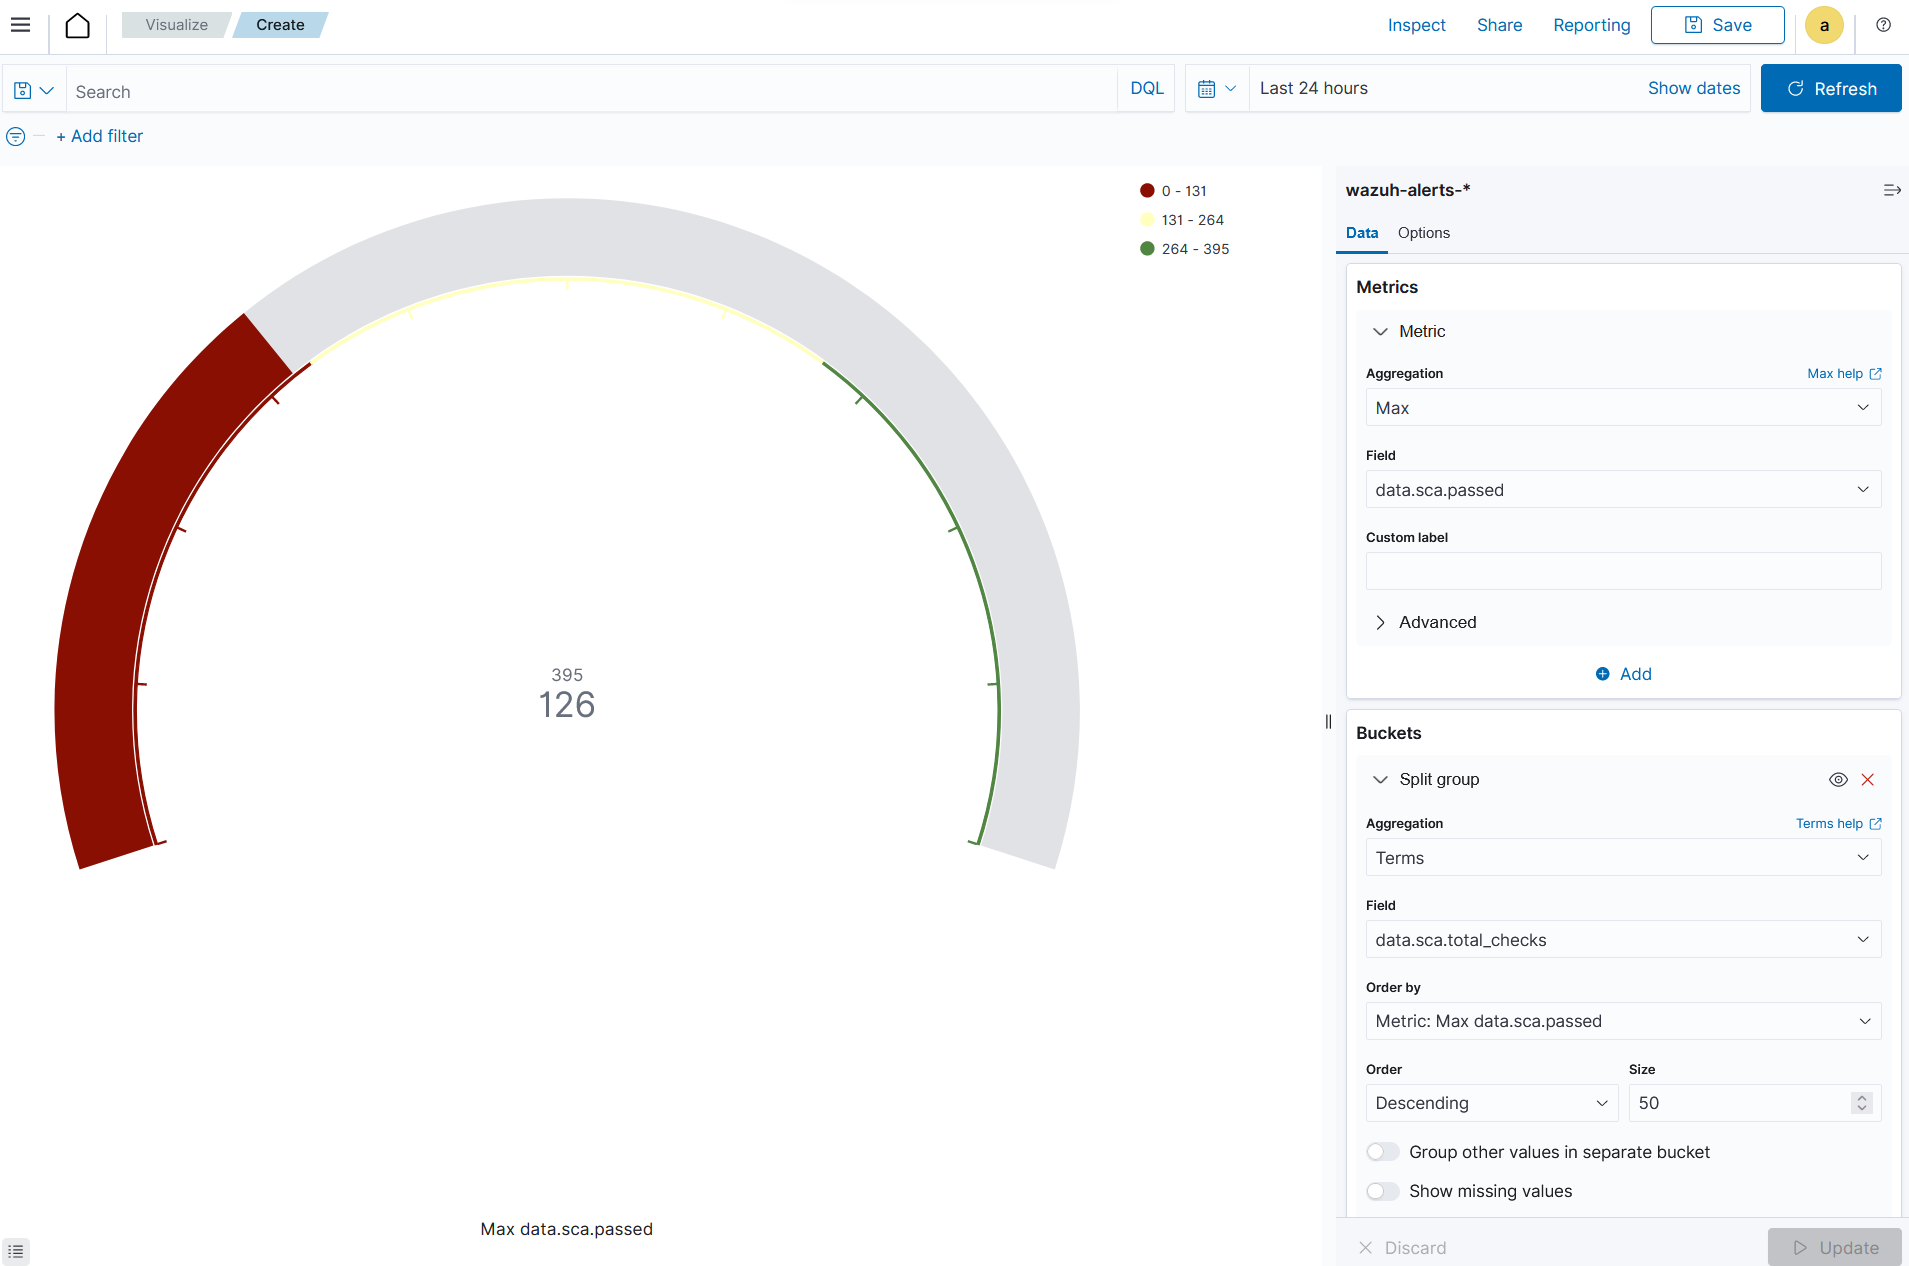1909x1266 pixels.
Task: Switch query language via DQL button
Action: 1146,88
